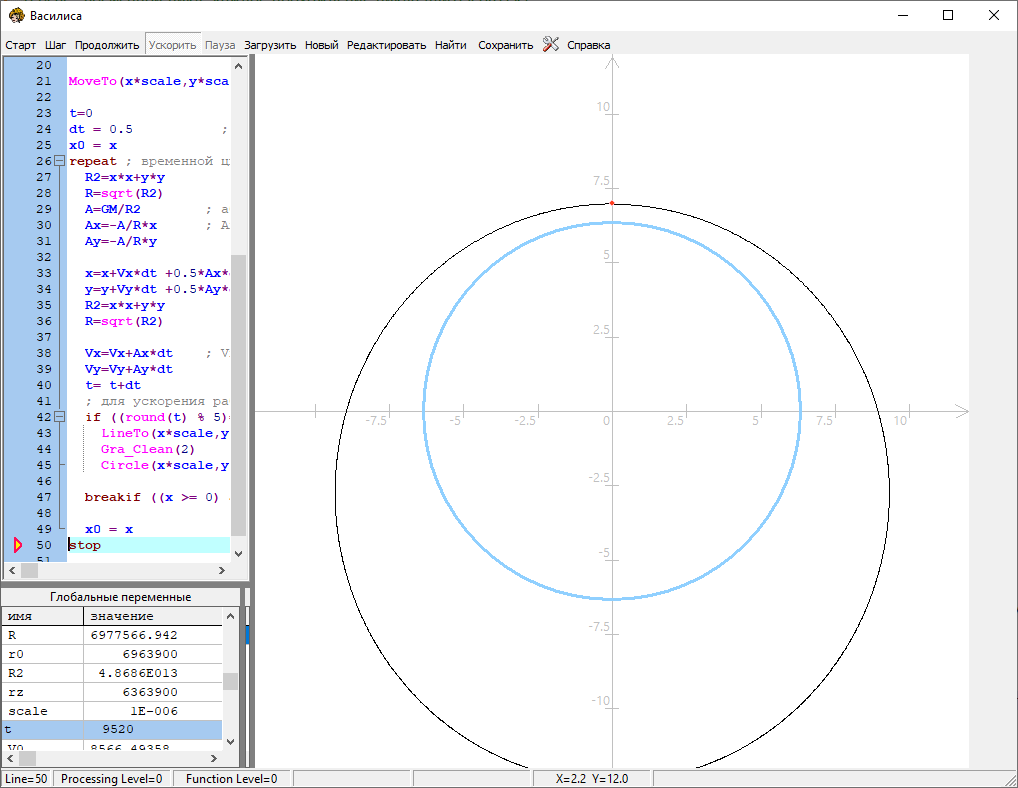Maximize the Василиса window
The height and width of the screenshot is (788, 1018).
(948, 15)
